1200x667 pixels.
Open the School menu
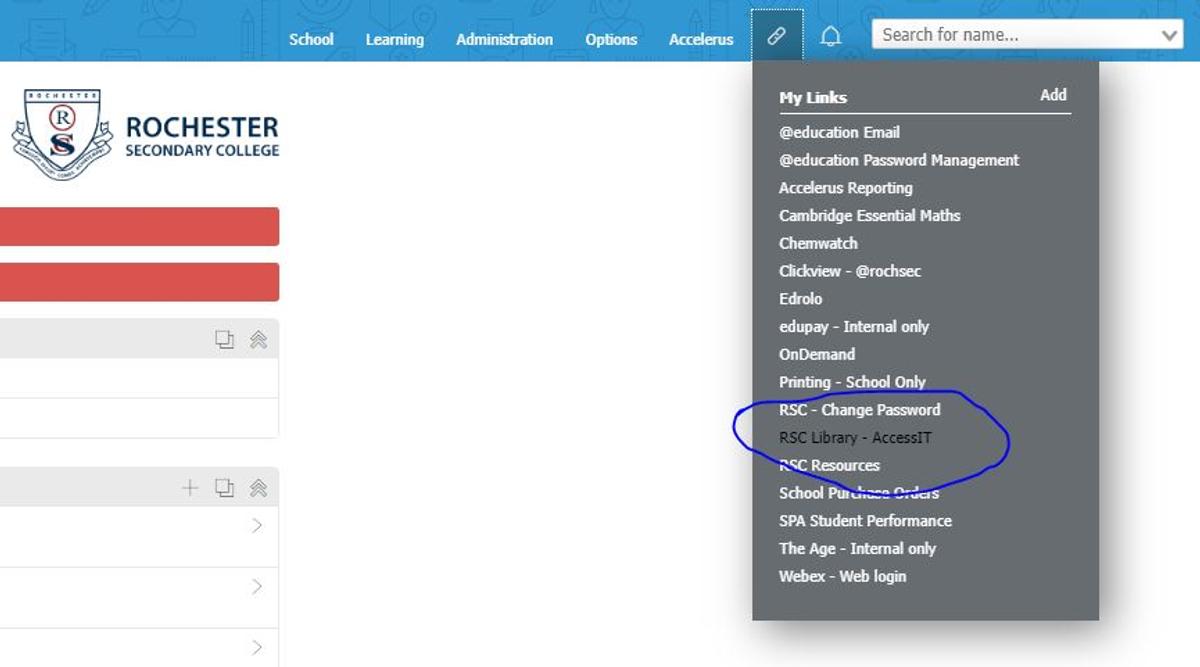tap(311, 40)
